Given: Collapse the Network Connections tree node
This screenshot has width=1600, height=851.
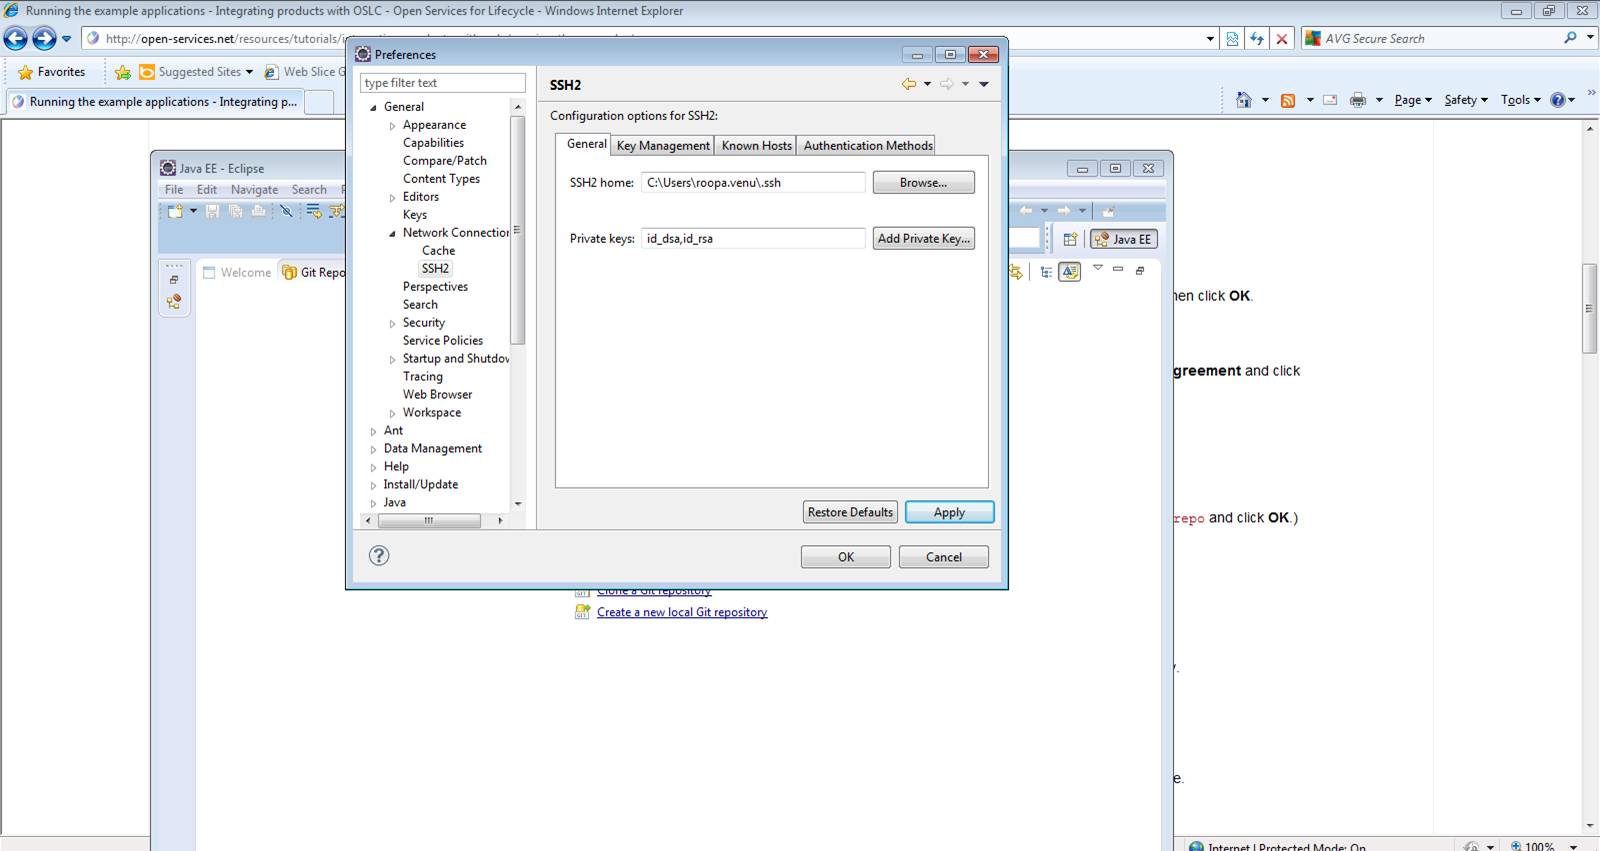Looking at the screenshot, I should tap(392, 233).
